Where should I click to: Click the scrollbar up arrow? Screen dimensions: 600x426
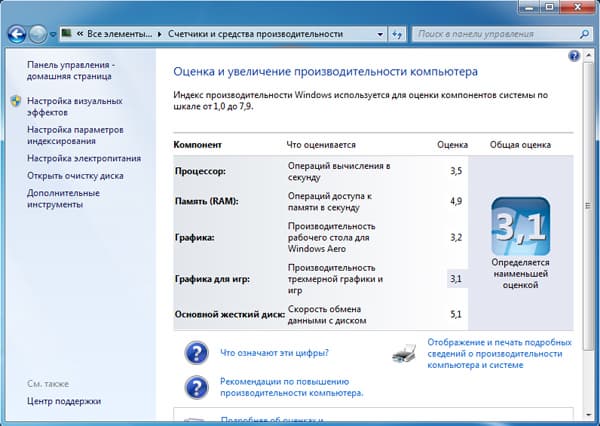589,57
